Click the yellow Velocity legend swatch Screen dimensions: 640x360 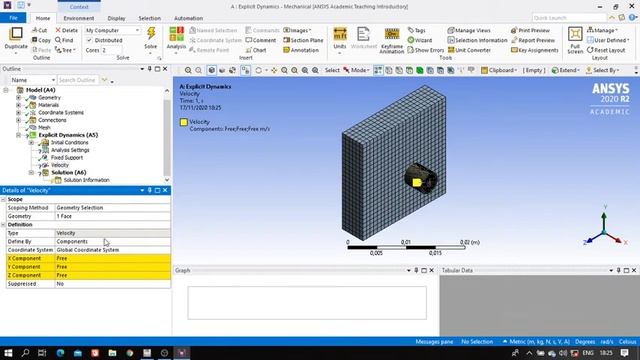click(184, 122)
